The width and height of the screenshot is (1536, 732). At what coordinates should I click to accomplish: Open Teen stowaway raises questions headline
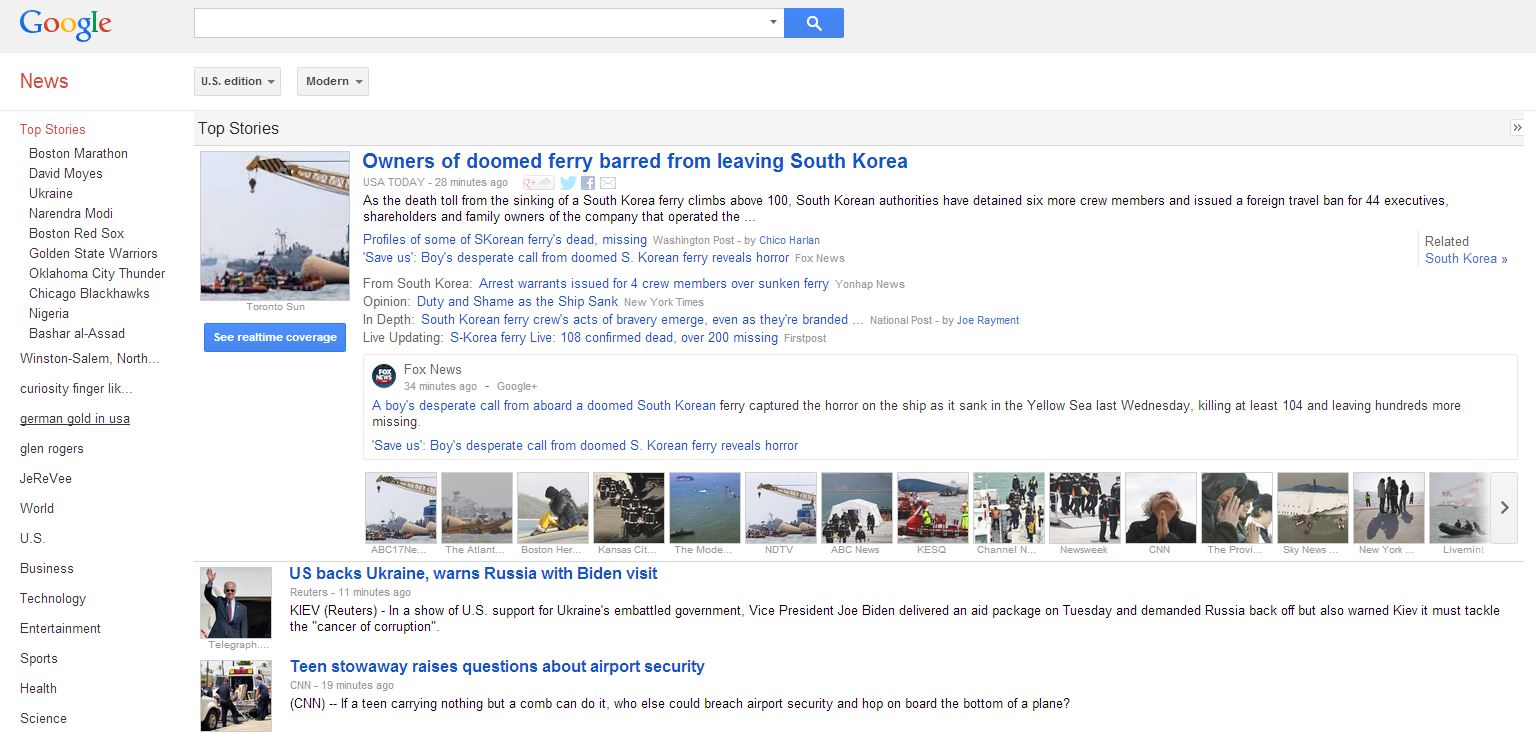(x=497, y=666)
